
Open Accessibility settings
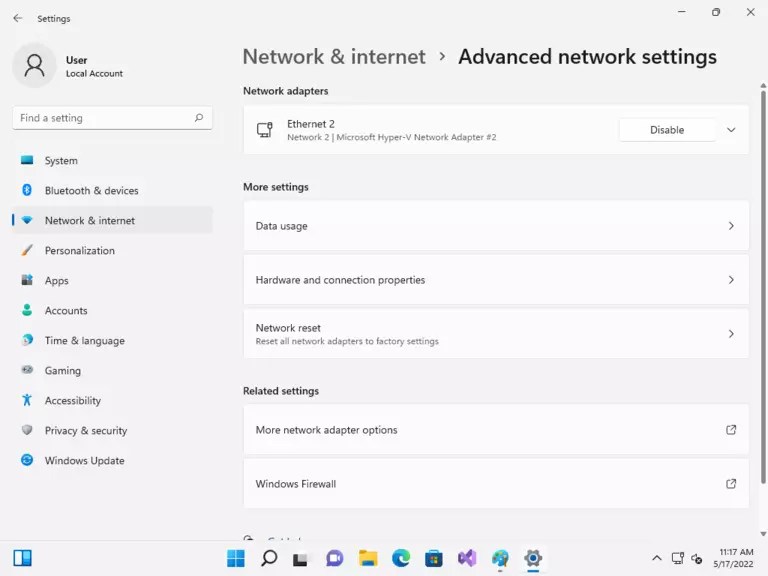tap(113, 401)
